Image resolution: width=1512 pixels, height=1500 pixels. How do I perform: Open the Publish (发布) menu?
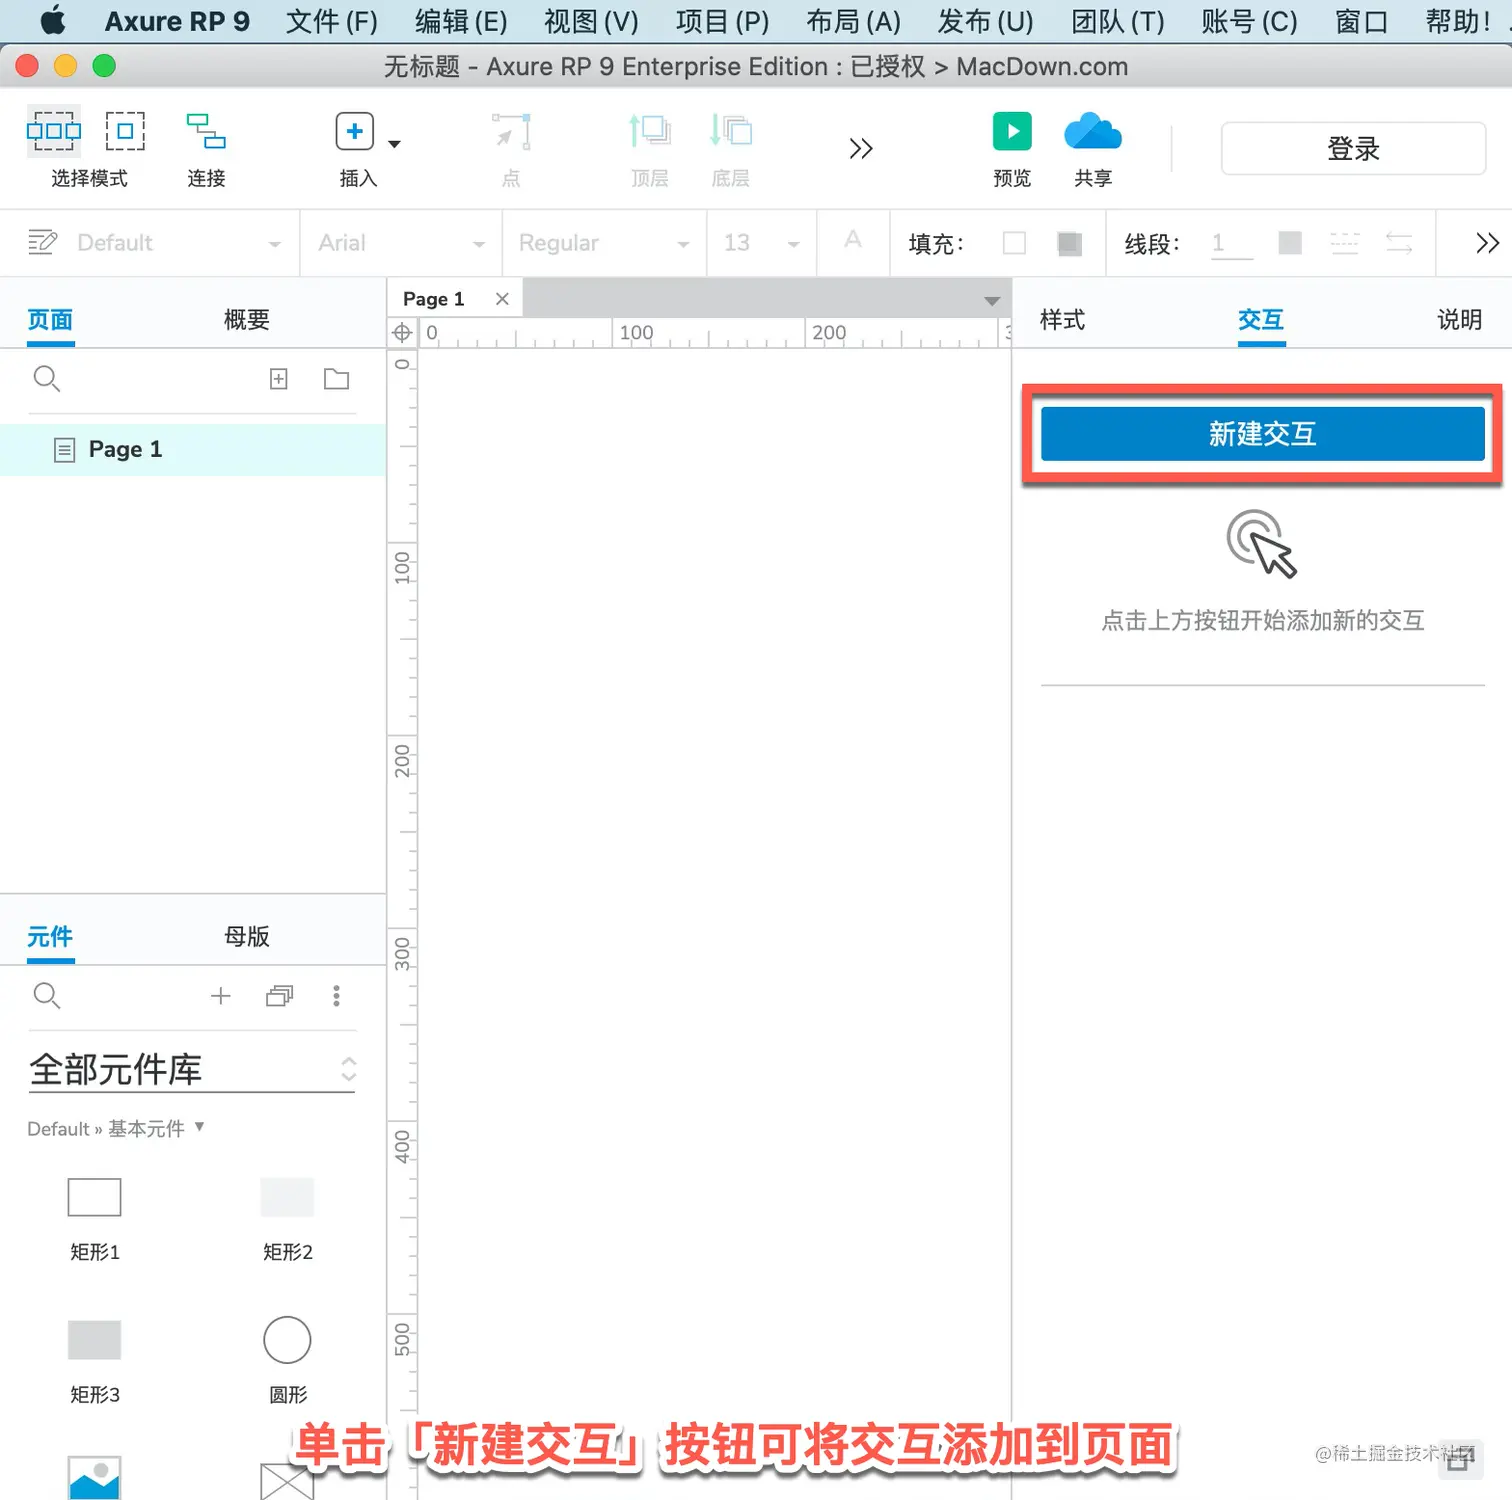pyautogui.click(x=985, y=21)
